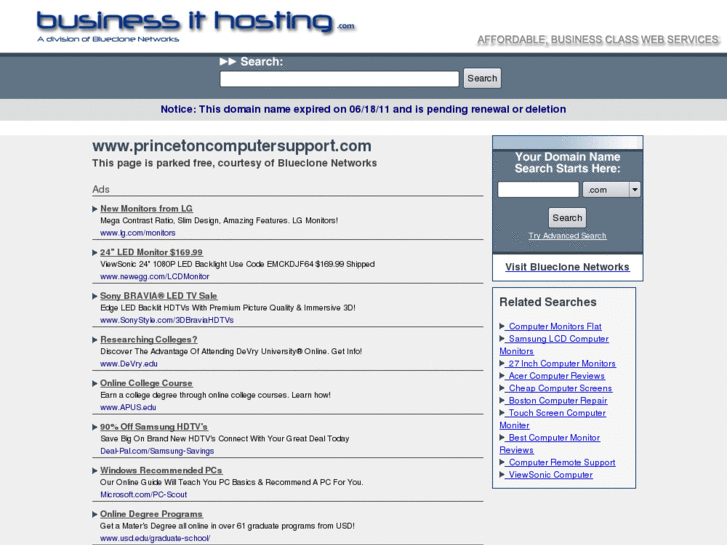This screenshot has width=727, height=545.
Task: Open the Online Degree Programs ad
Action: click(x=151, y=514)
